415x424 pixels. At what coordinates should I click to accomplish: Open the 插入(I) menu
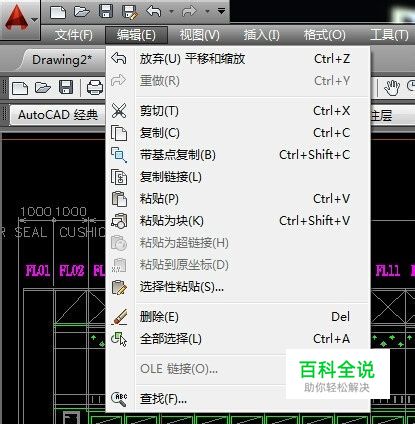tap(261, 35)
